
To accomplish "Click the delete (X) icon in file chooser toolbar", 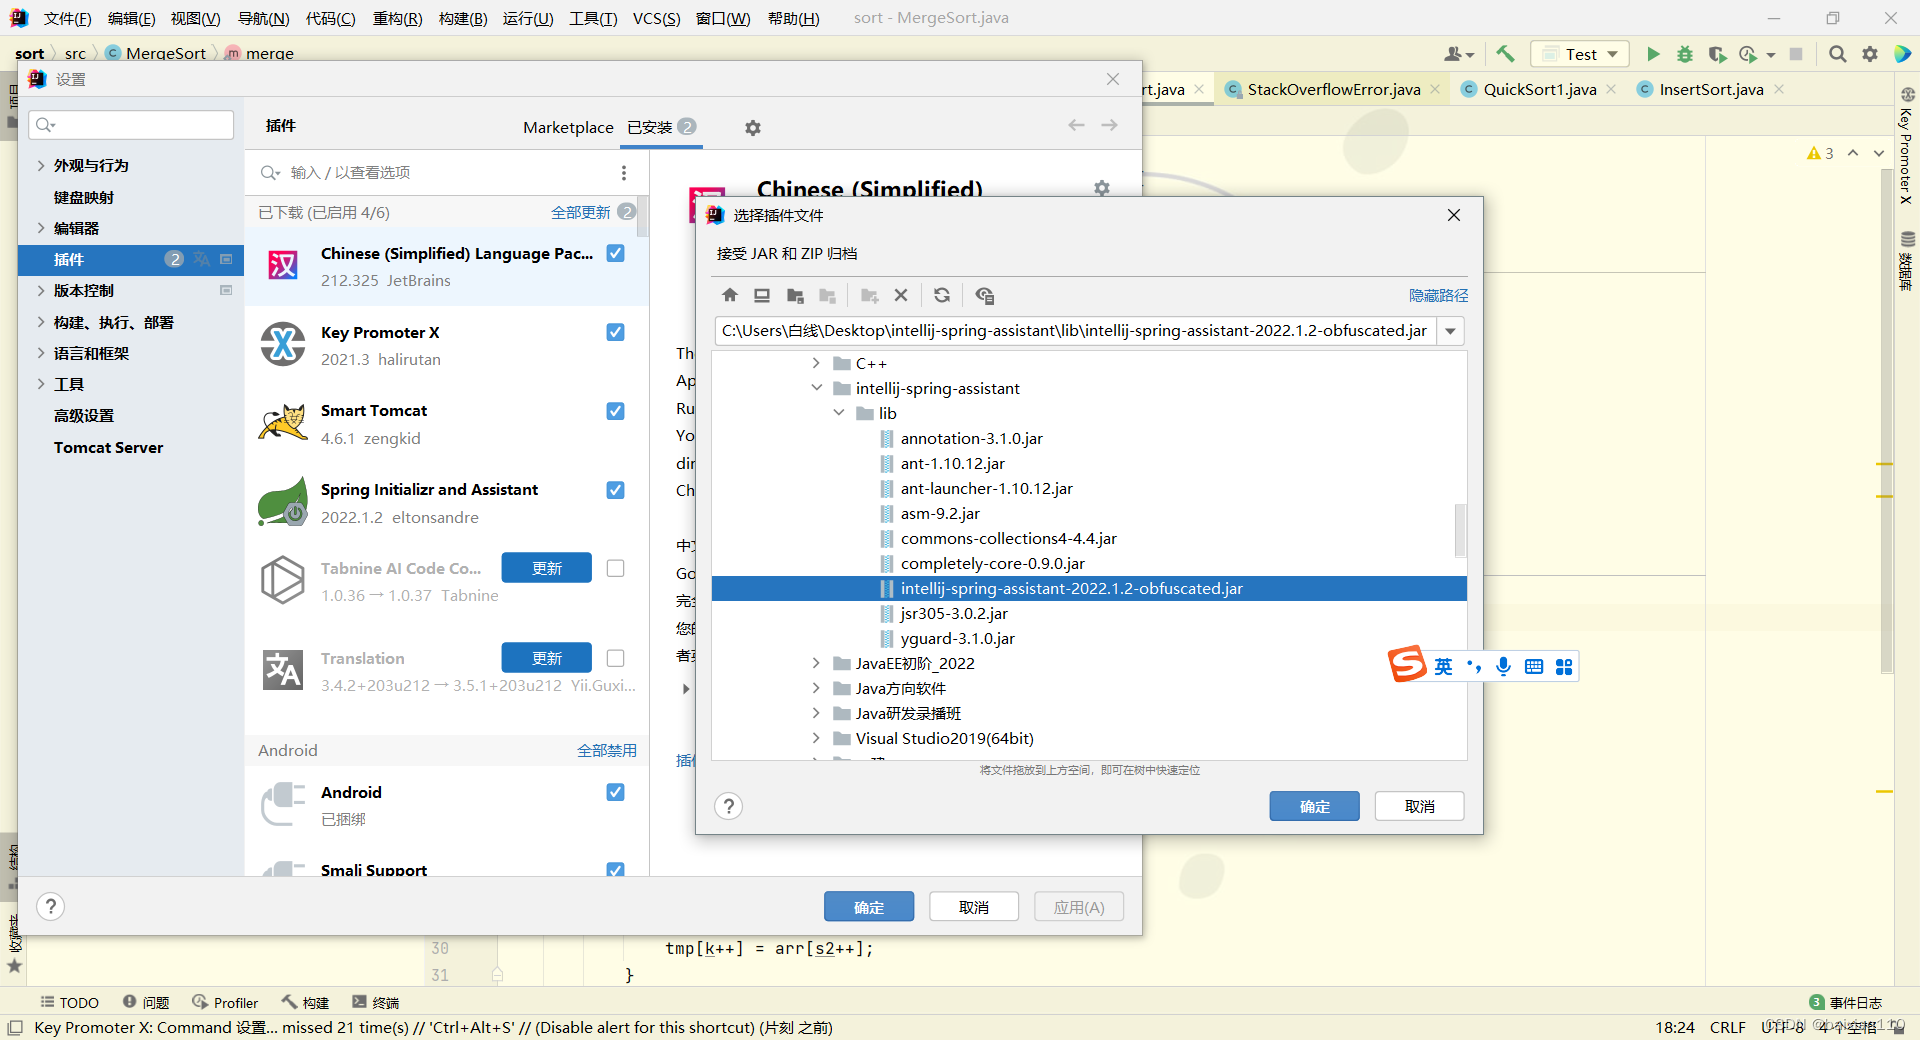I will (901, 295).
